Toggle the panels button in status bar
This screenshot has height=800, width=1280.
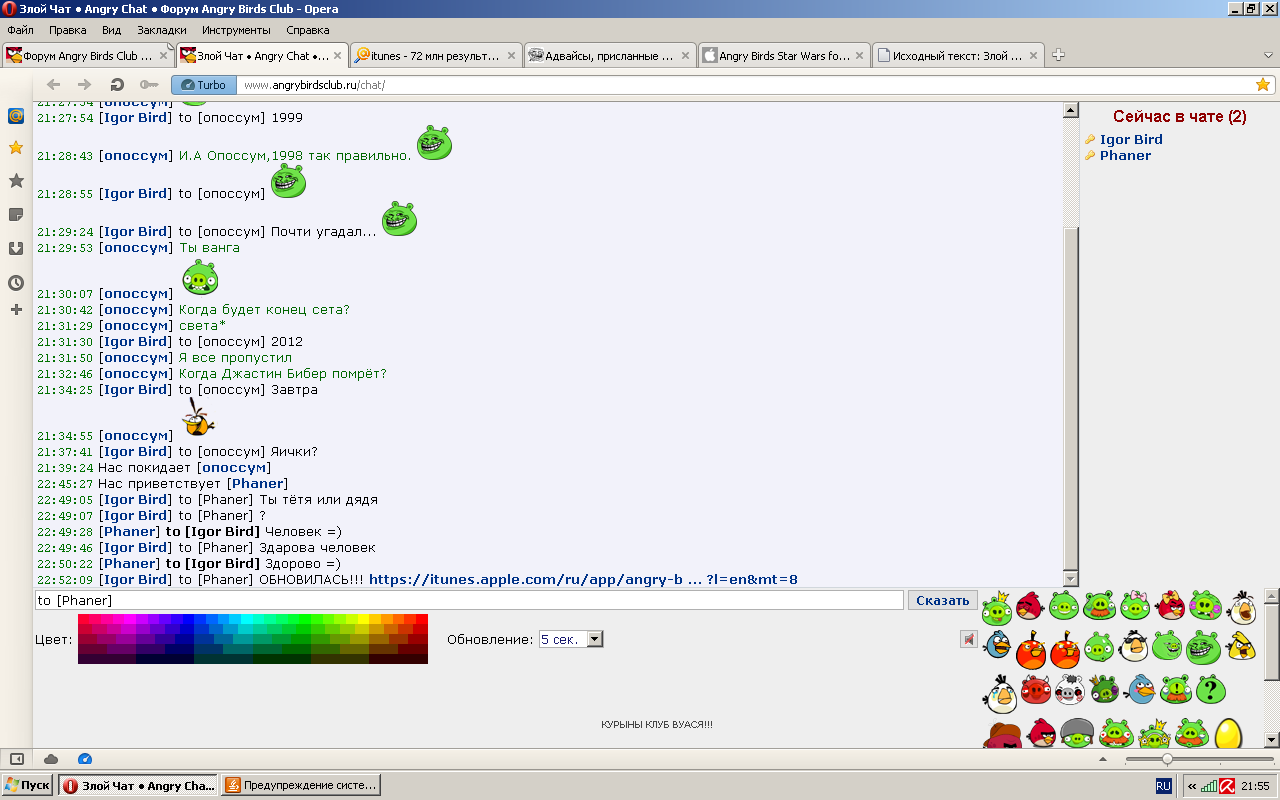[17, 759]
